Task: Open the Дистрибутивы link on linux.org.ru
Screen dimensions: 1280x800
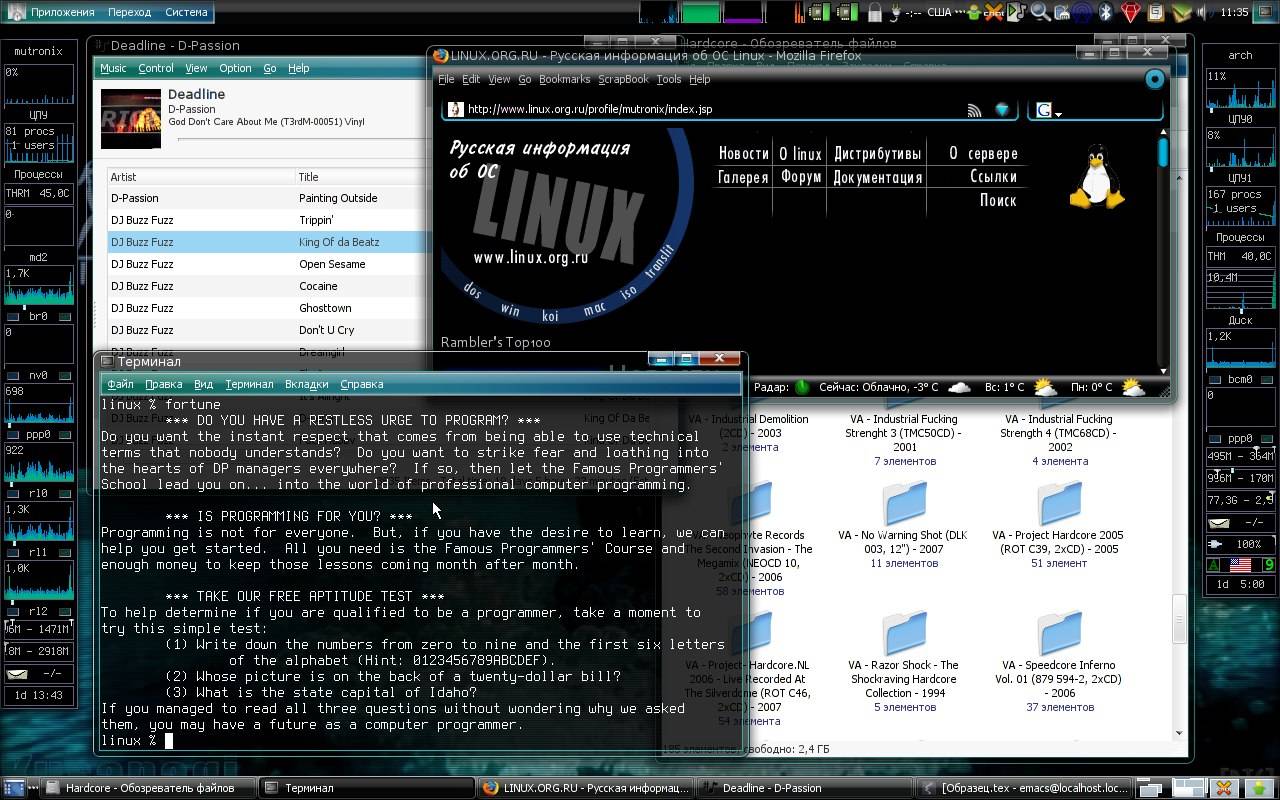Action: point(877,153)
